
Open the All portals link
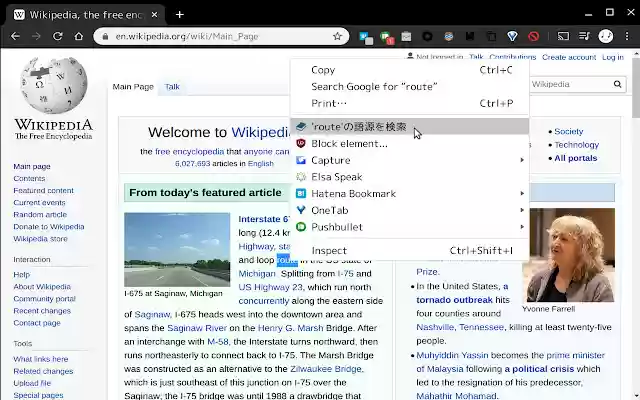click(576, 158)
